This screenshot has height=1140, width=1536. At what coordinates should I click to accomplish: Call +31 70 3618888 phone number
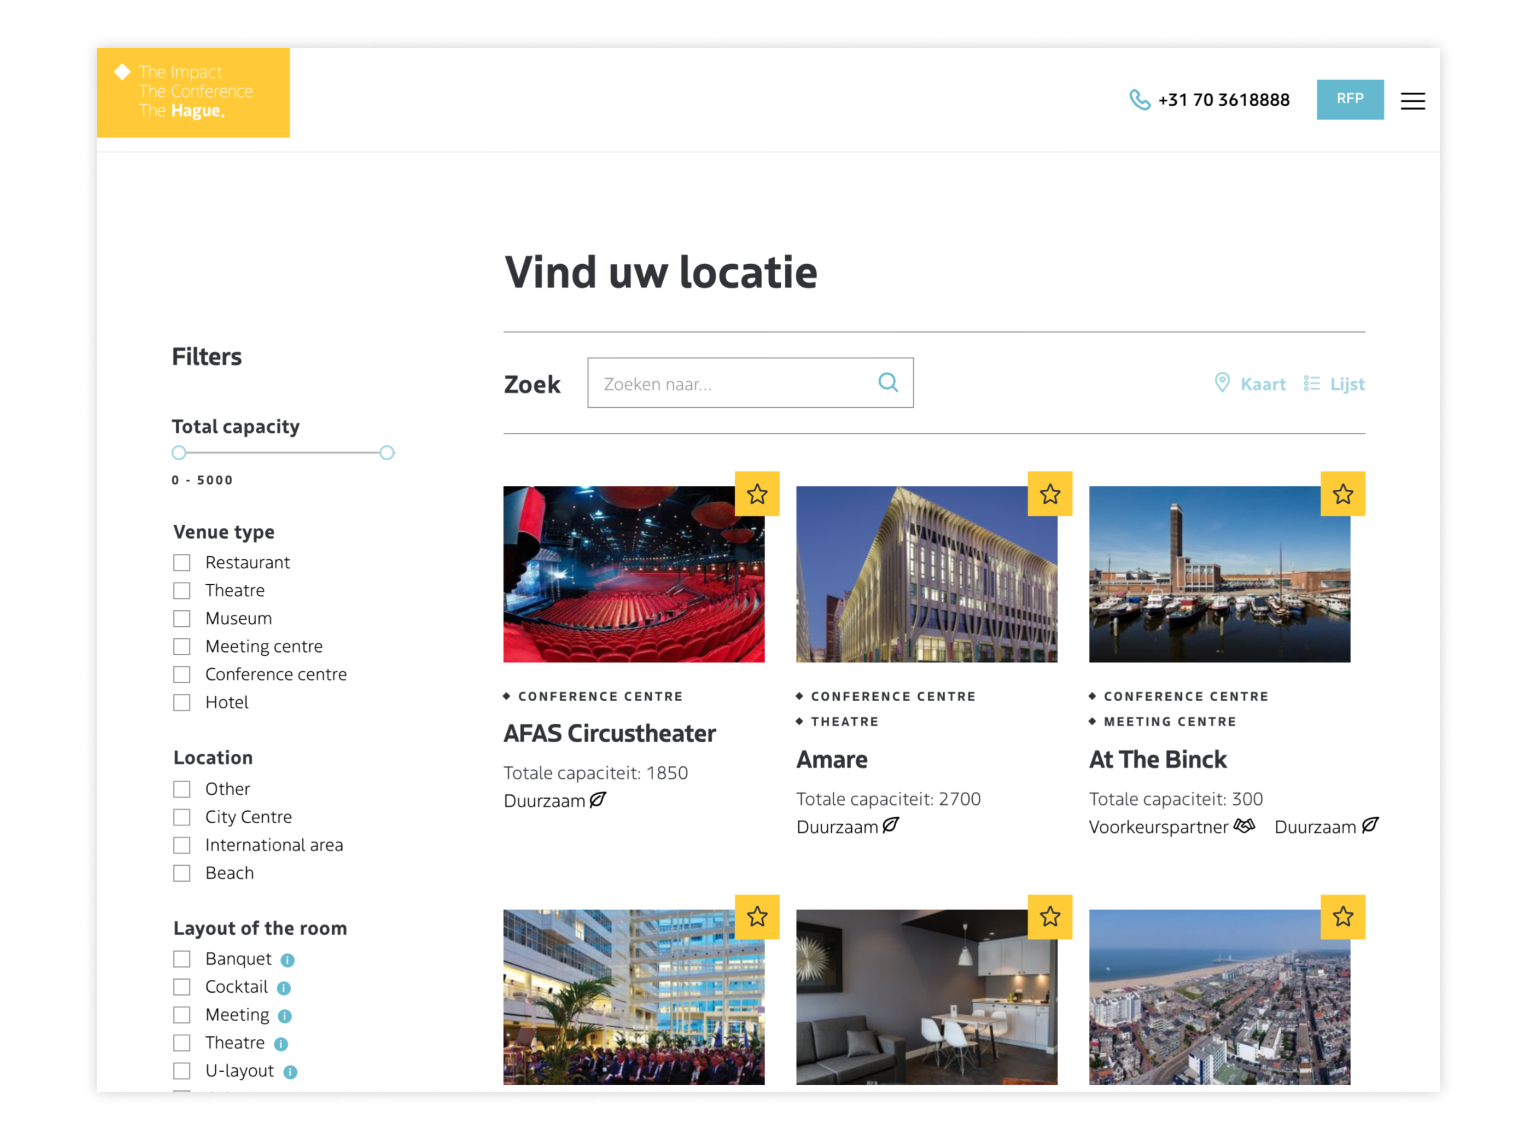click(1223, 100)
